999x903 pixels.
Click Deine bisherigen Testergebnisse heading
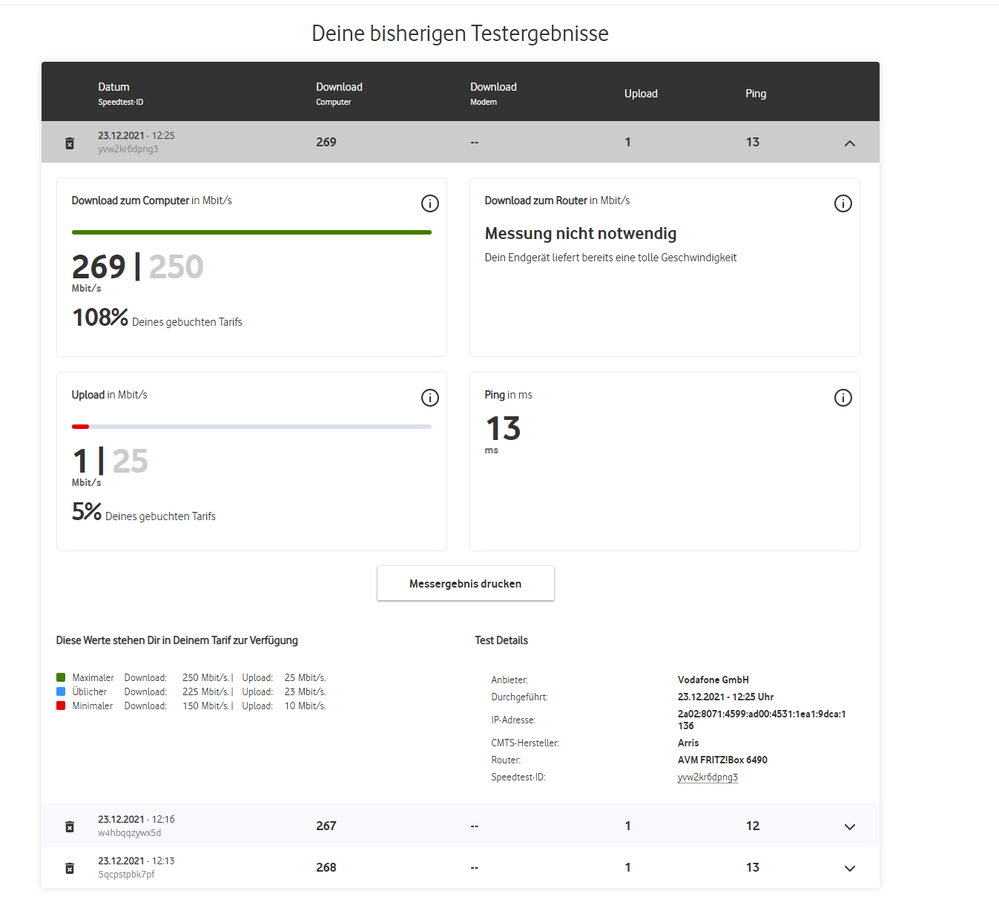460,33
